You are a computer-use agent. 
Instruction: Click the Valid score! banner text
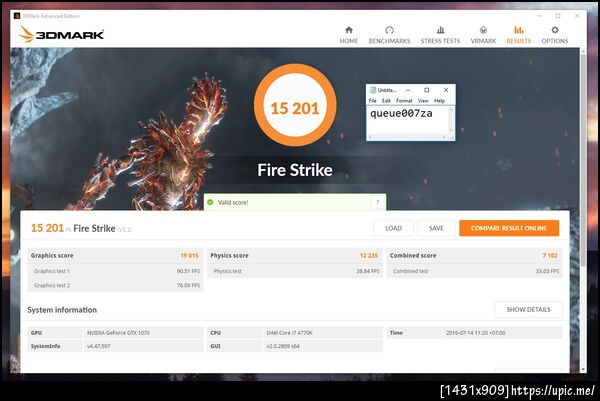tap(233, 202)
